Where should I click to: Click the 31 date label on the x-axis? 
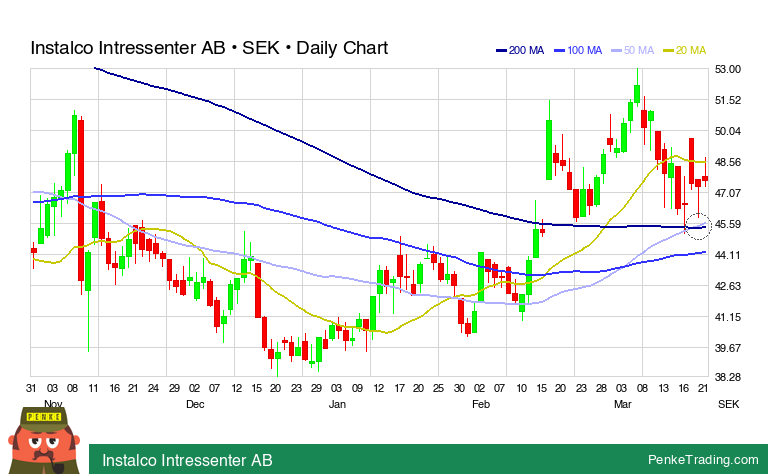31,388
